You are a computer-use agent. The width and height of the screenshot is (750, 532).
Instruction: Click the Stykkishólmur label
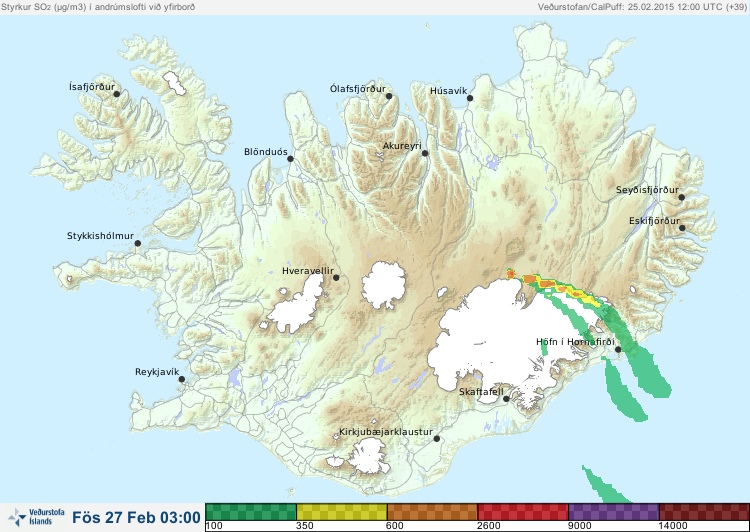[100, 236]
